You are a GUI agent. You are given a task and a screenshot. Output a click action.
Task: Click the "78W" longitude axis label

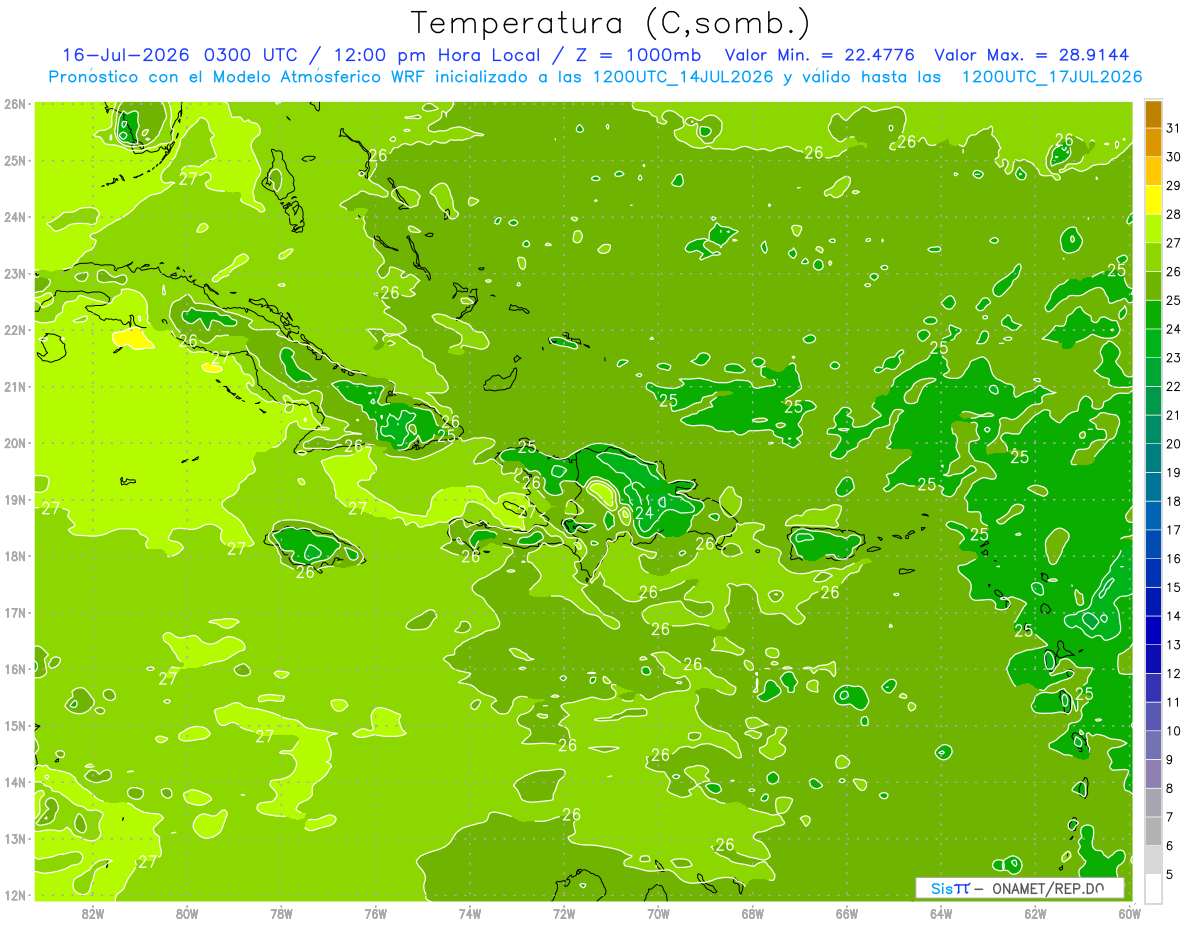pos(281,913)
